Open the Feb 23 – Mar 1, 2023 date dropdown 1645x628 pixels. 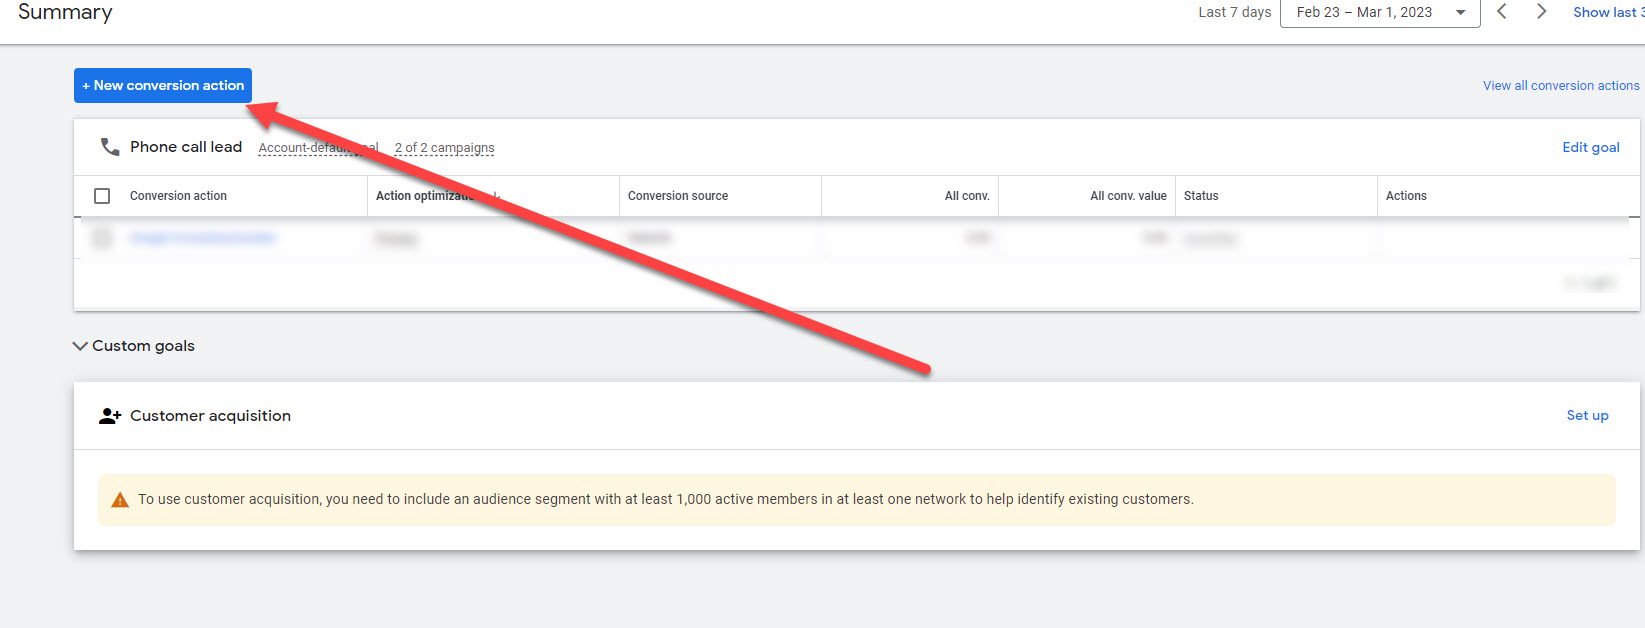click(1379, 12)
